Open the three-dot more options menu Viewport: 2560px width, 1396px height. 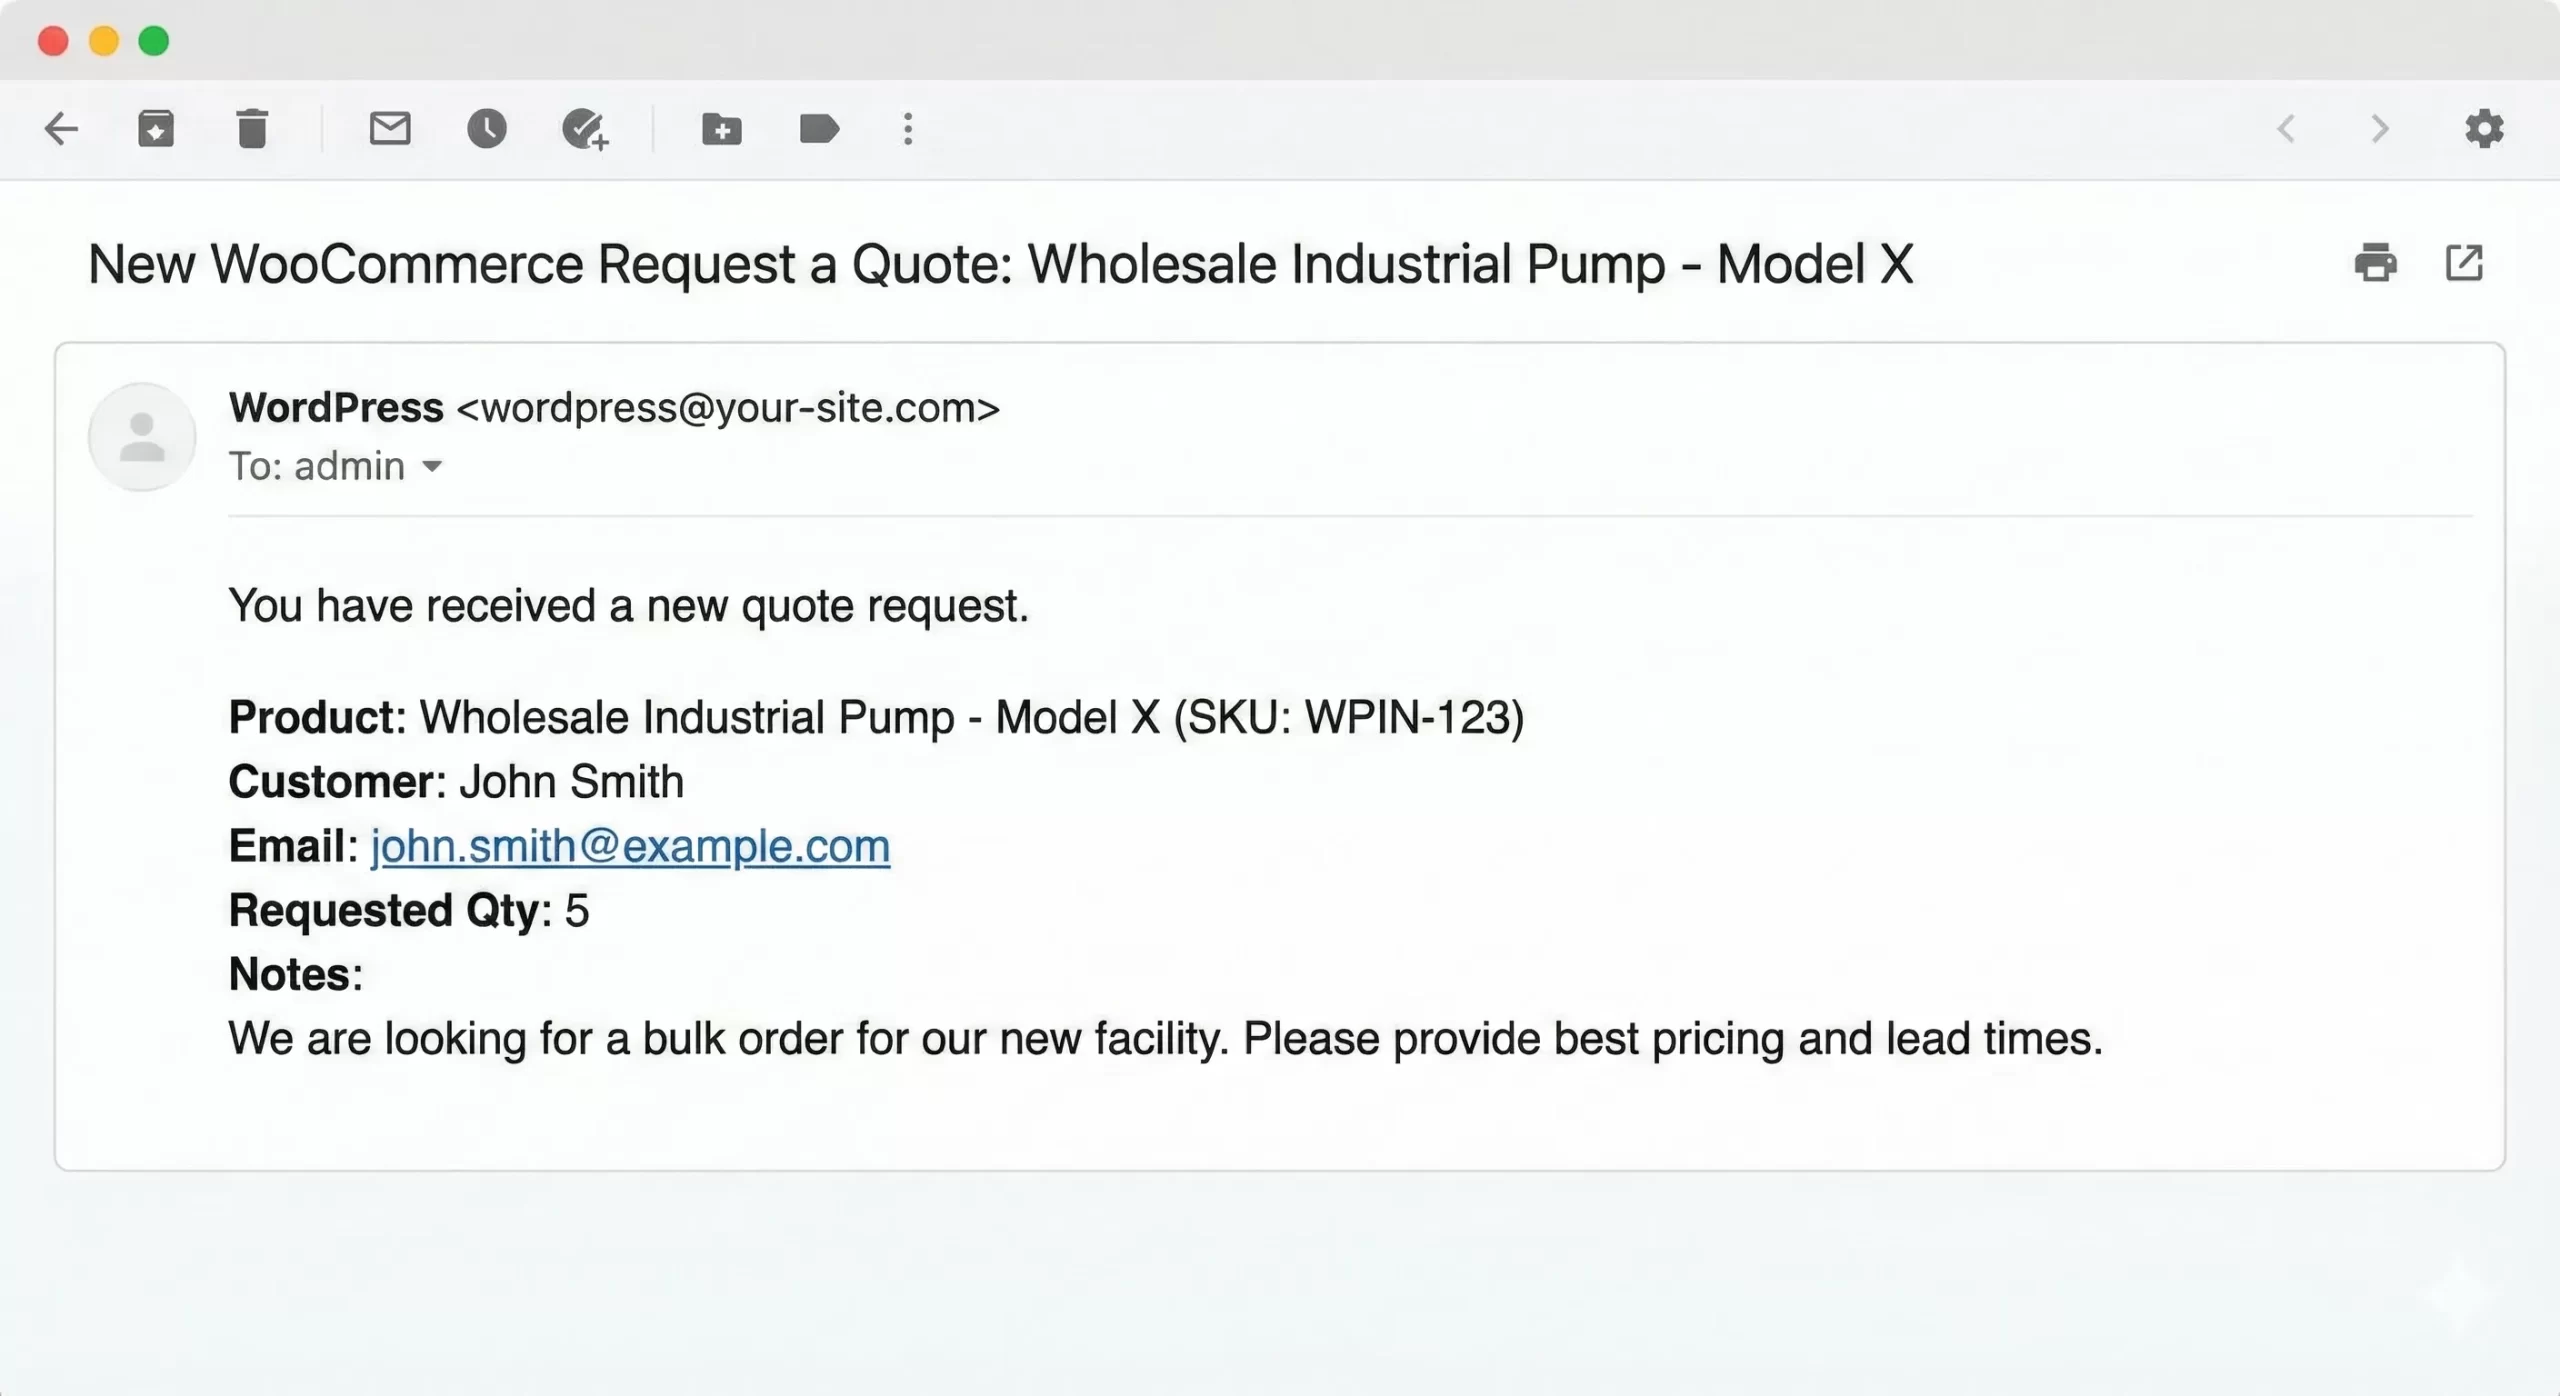[x=908, y=129]
